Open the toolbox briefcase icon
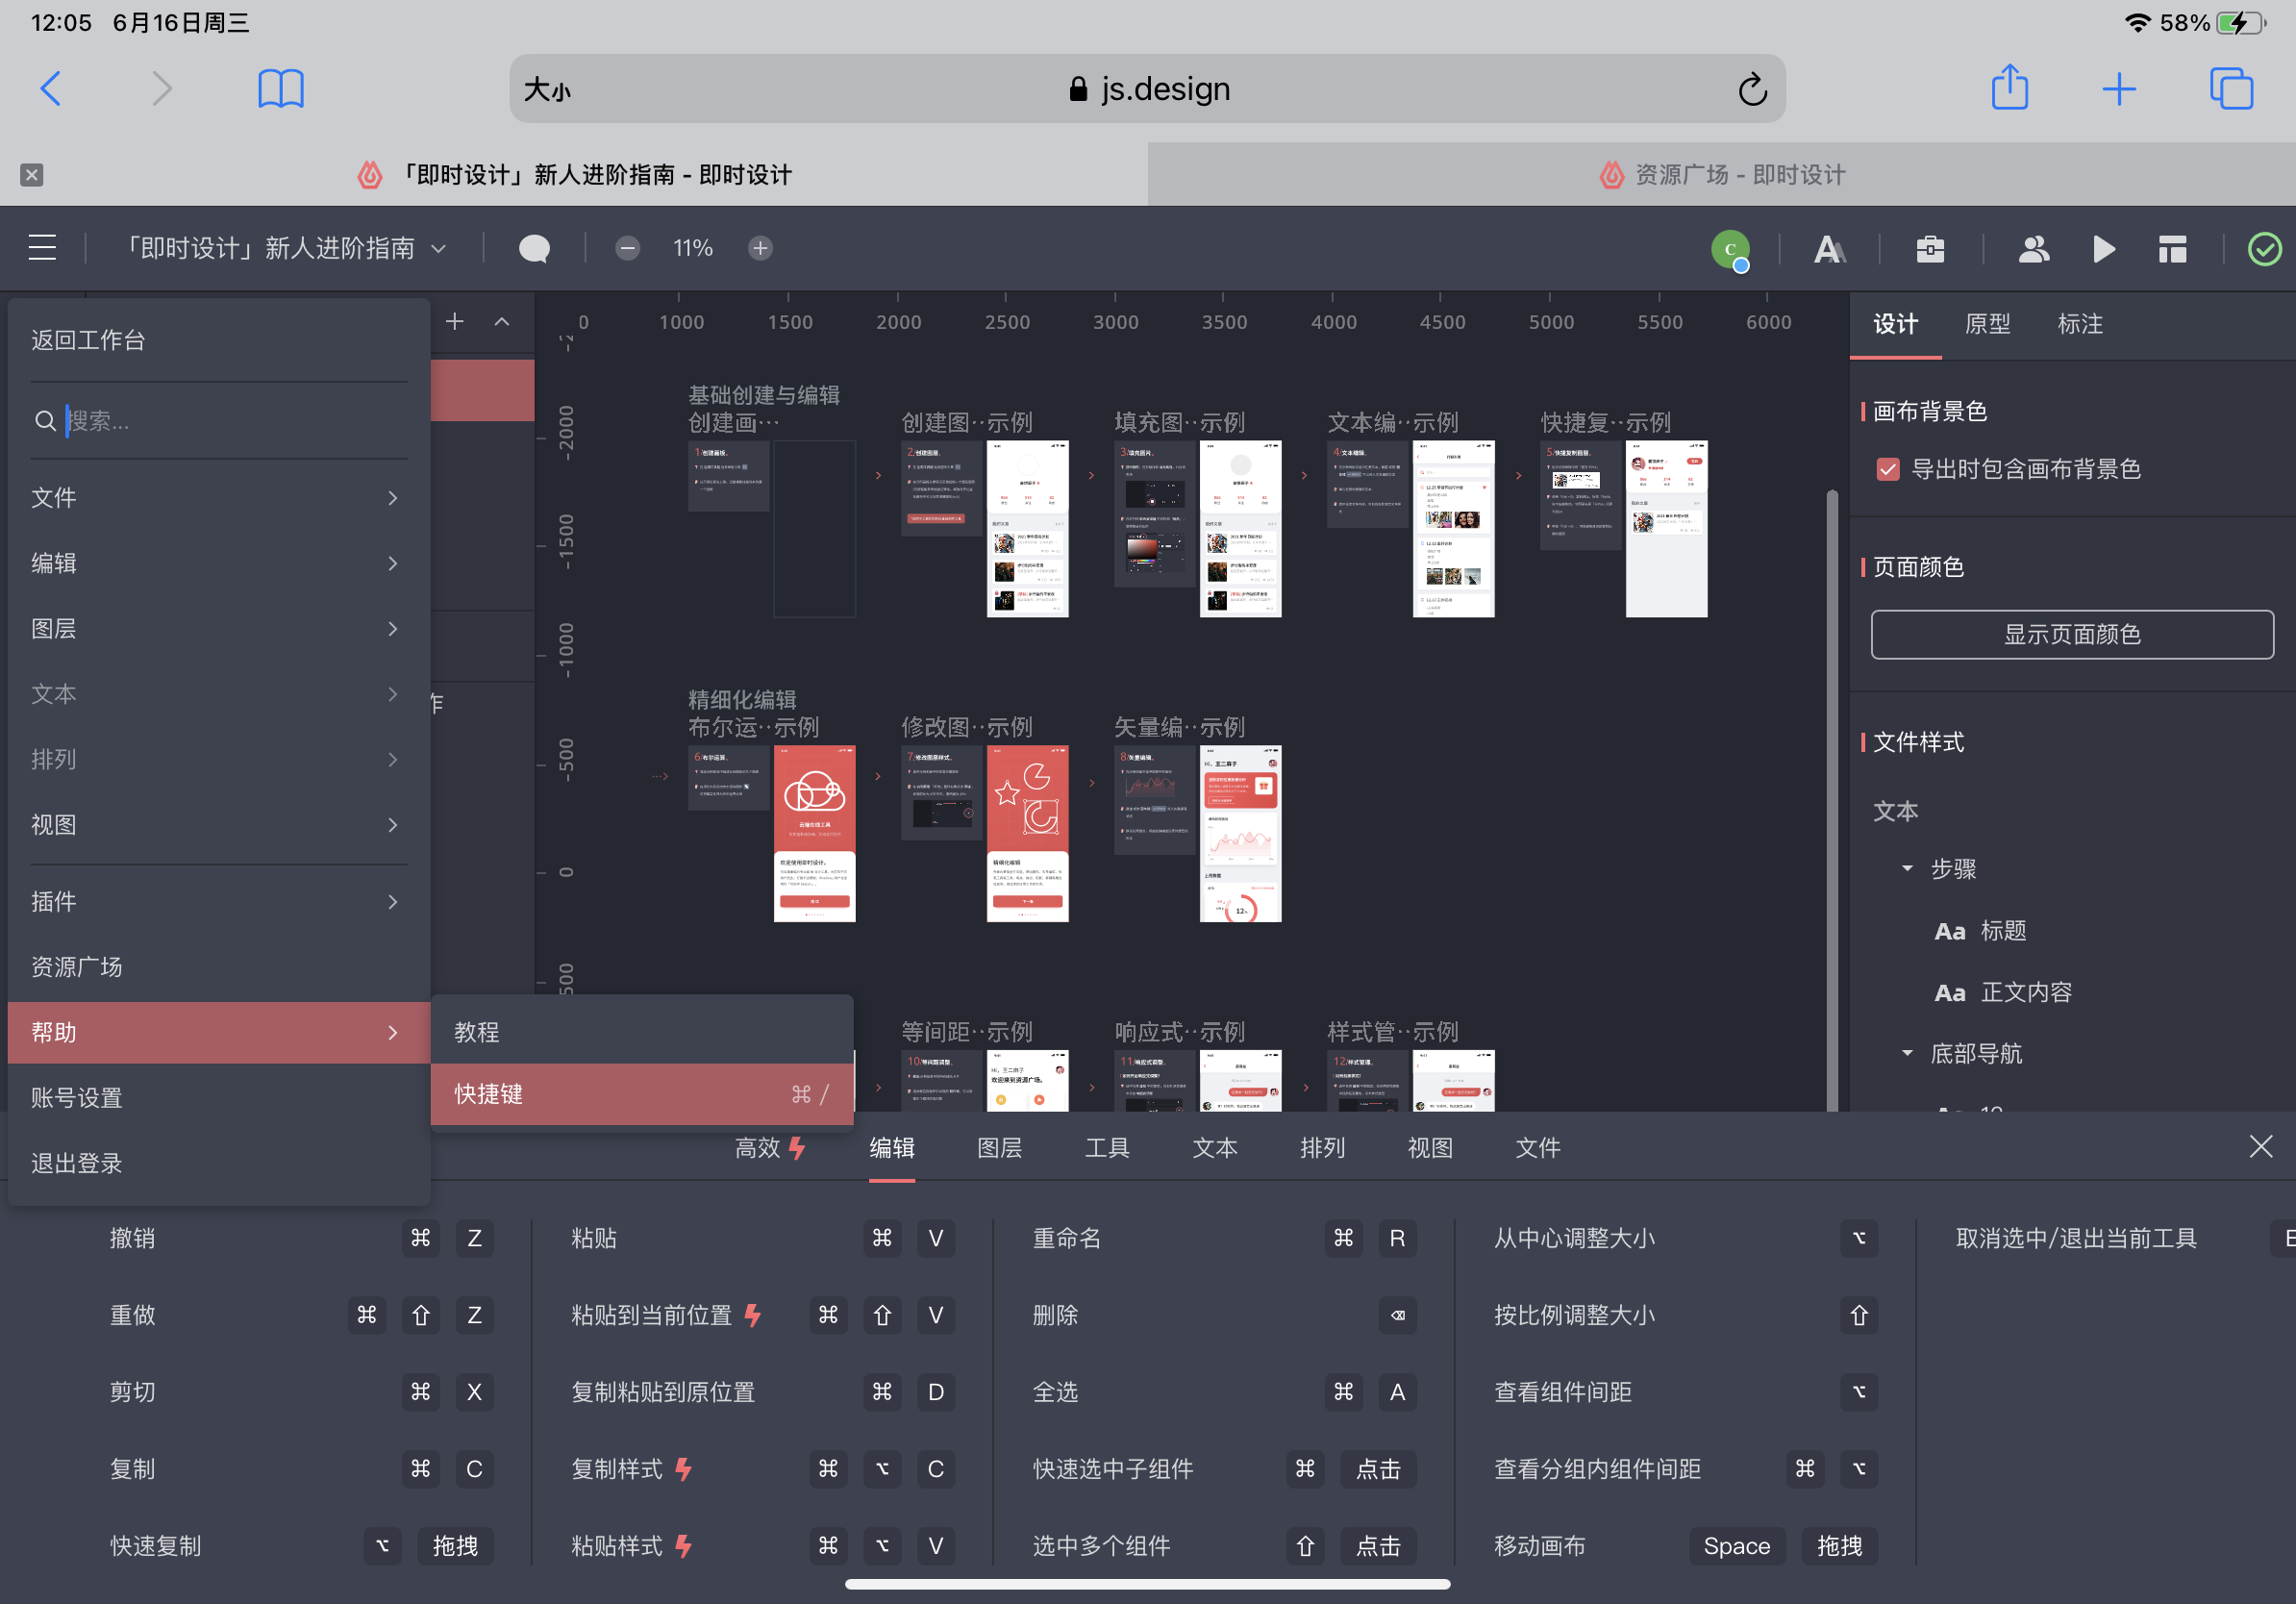The height and width of the screenshot is (1604, 2296). pos(1930,249)
